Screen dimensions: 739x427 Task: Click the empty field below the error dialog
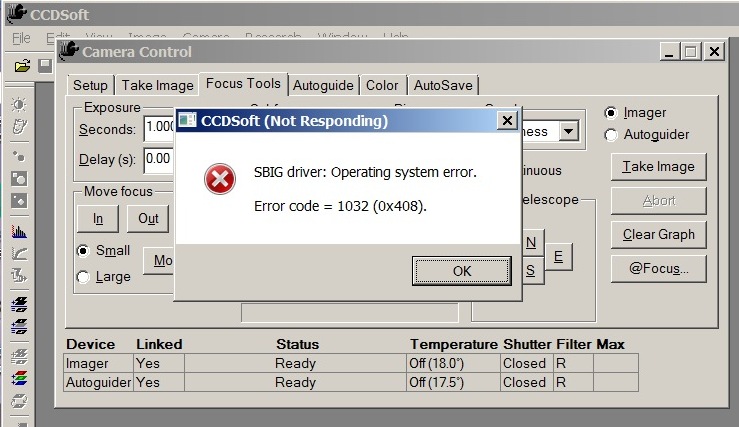(x=350, y=312)
